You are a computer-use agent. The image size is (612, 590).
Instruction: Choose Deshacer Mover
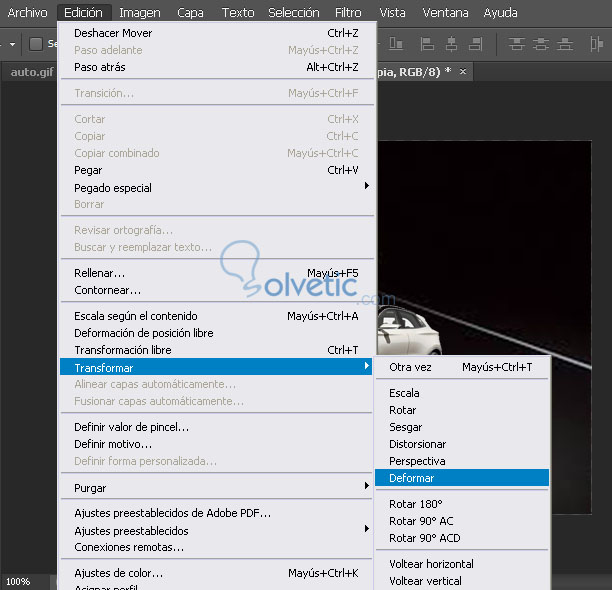coord(217,33)
